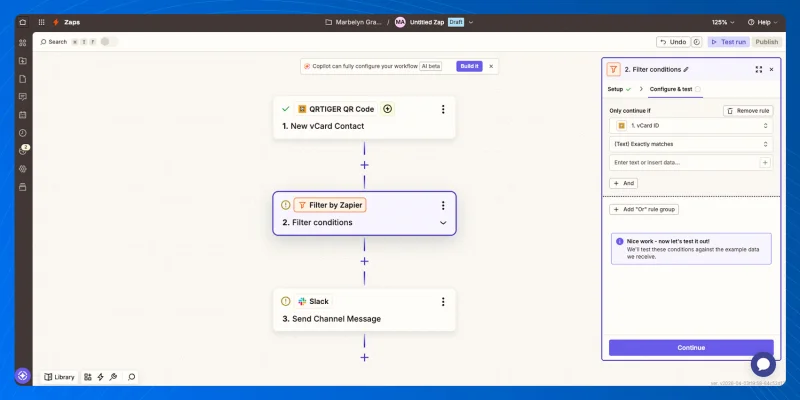Click Build it in Copilot banner
The width and height of the screenshot is (800, 400).
pyautogui.click(x=469, y=66)
